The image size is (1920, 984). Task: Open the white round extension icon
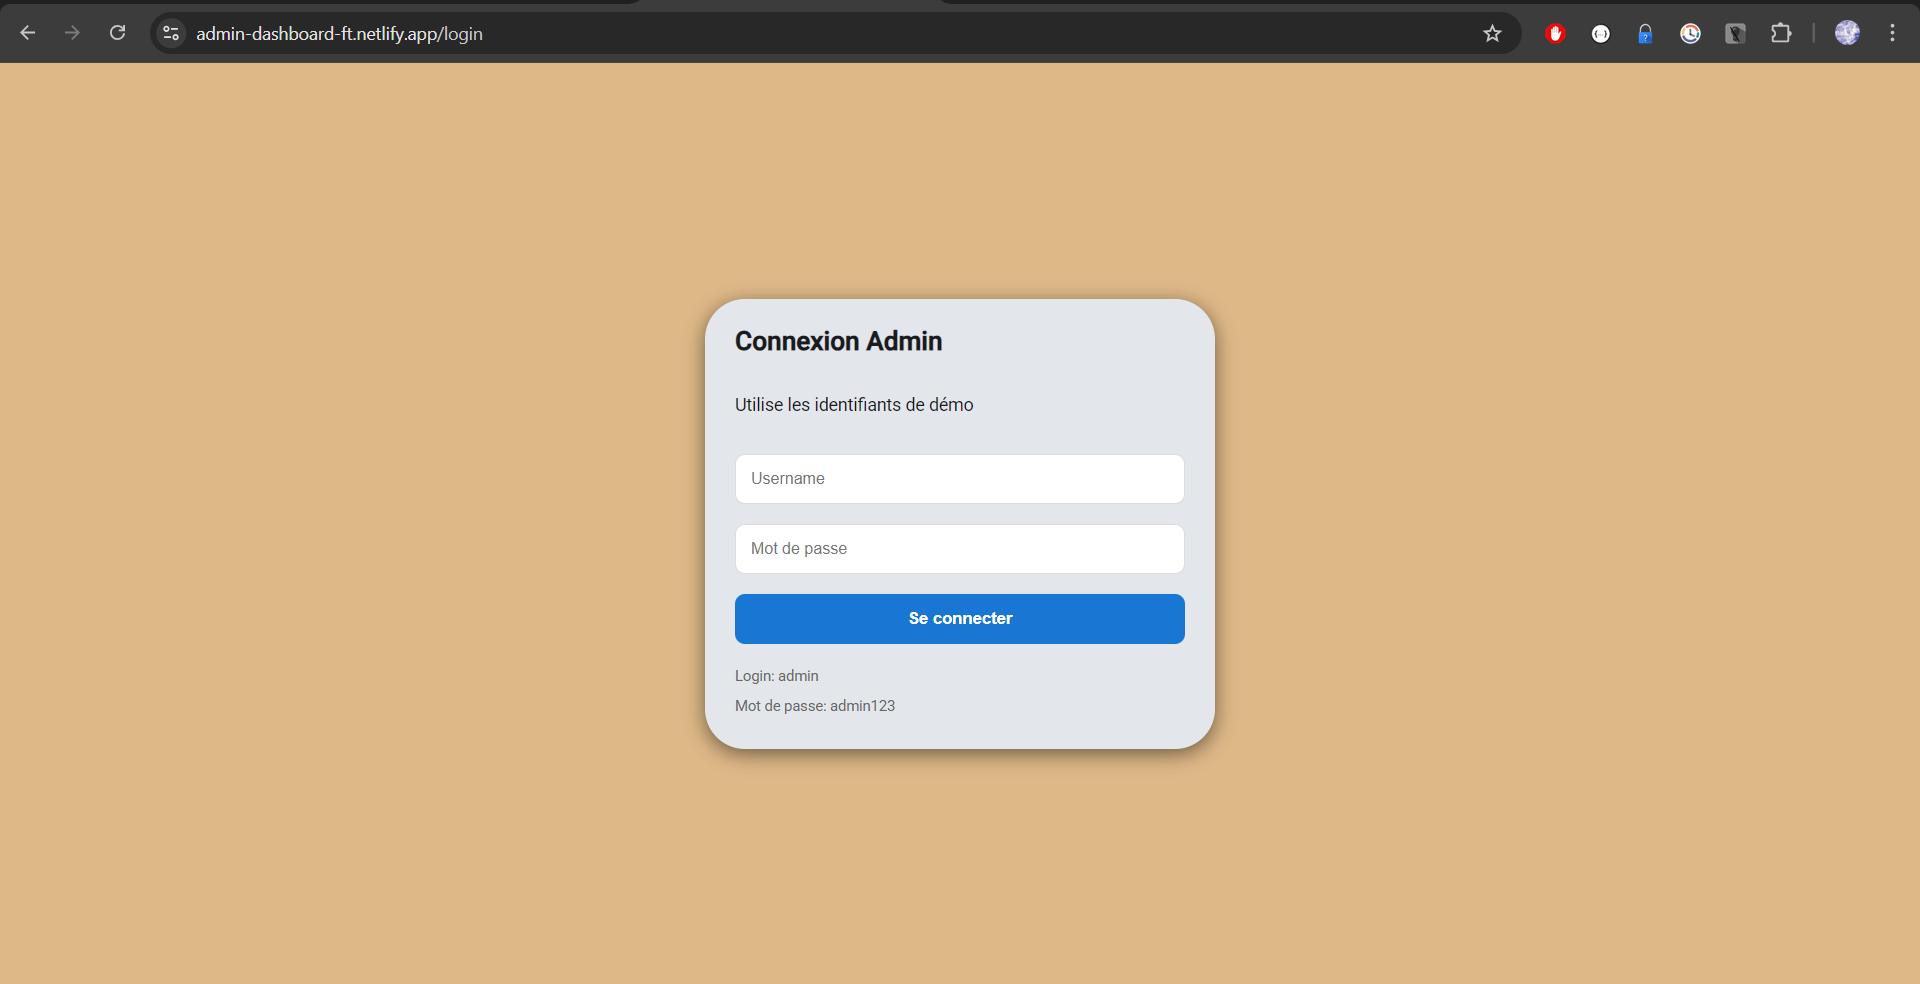pyautogui.click(x=1600, y=33)
